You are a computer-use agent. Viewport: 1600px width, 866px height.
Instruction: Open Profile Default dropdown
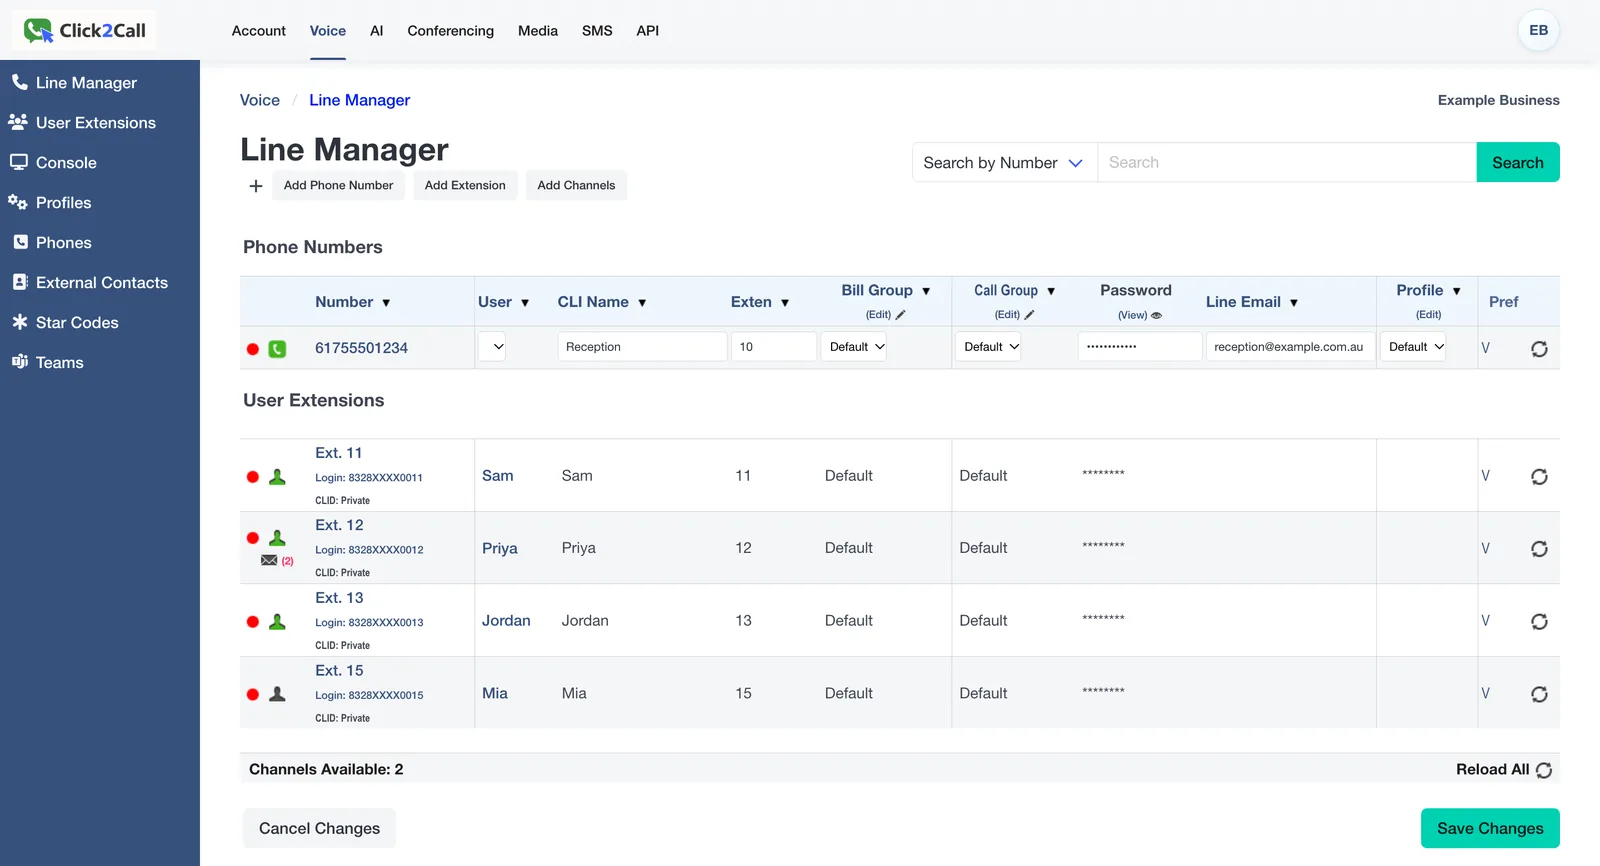(x=1413, y=347)
